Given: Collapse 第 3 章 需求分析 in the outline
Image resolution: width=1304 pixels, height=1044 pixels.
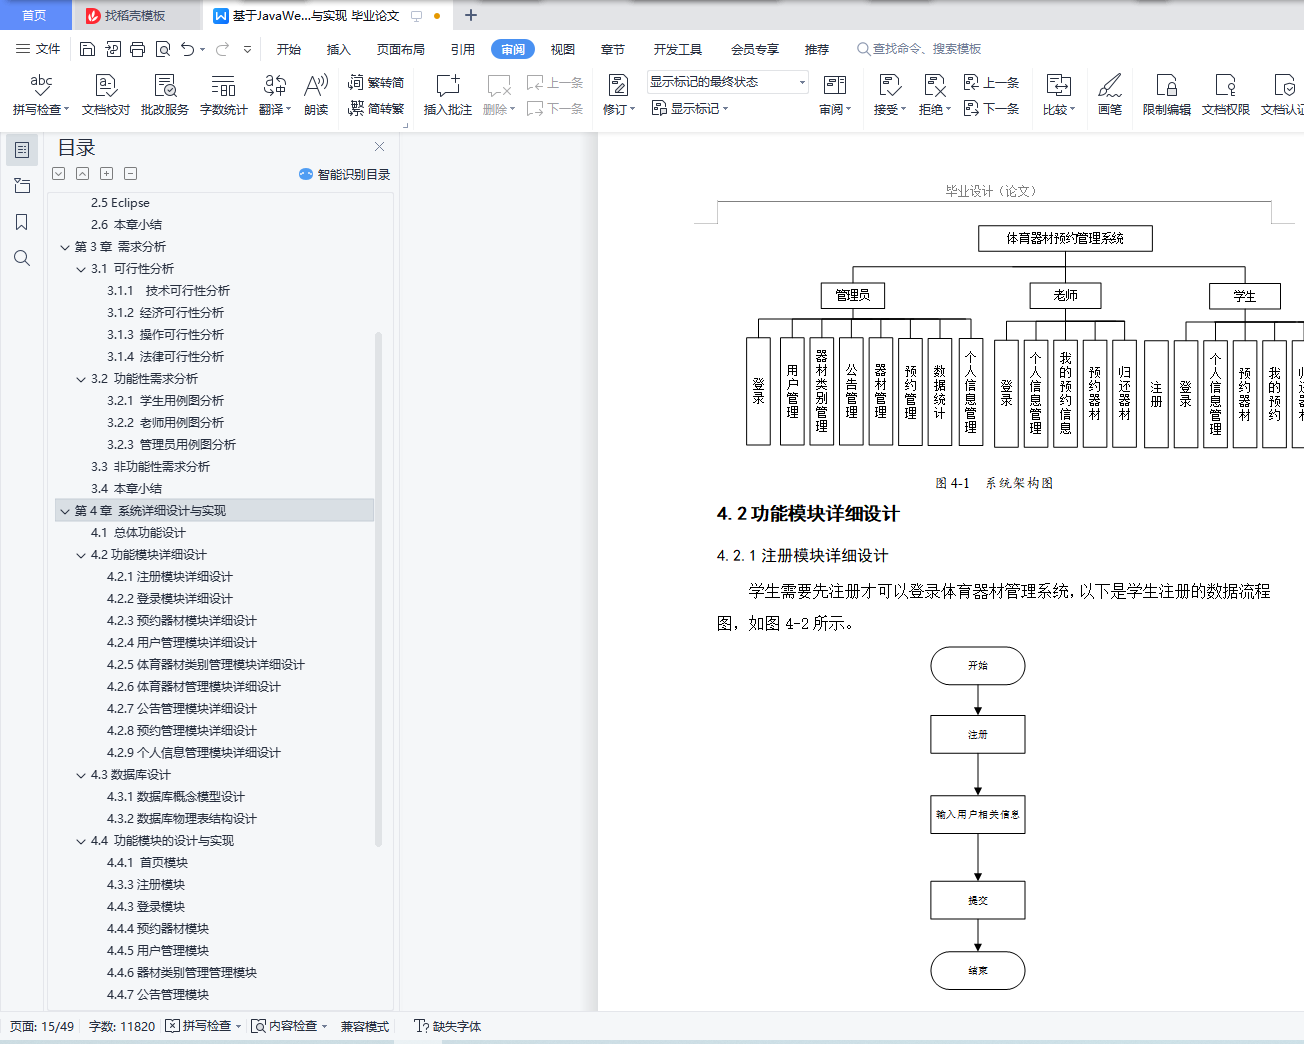Looking at the screenshot, I should click(x=65, y=247).
